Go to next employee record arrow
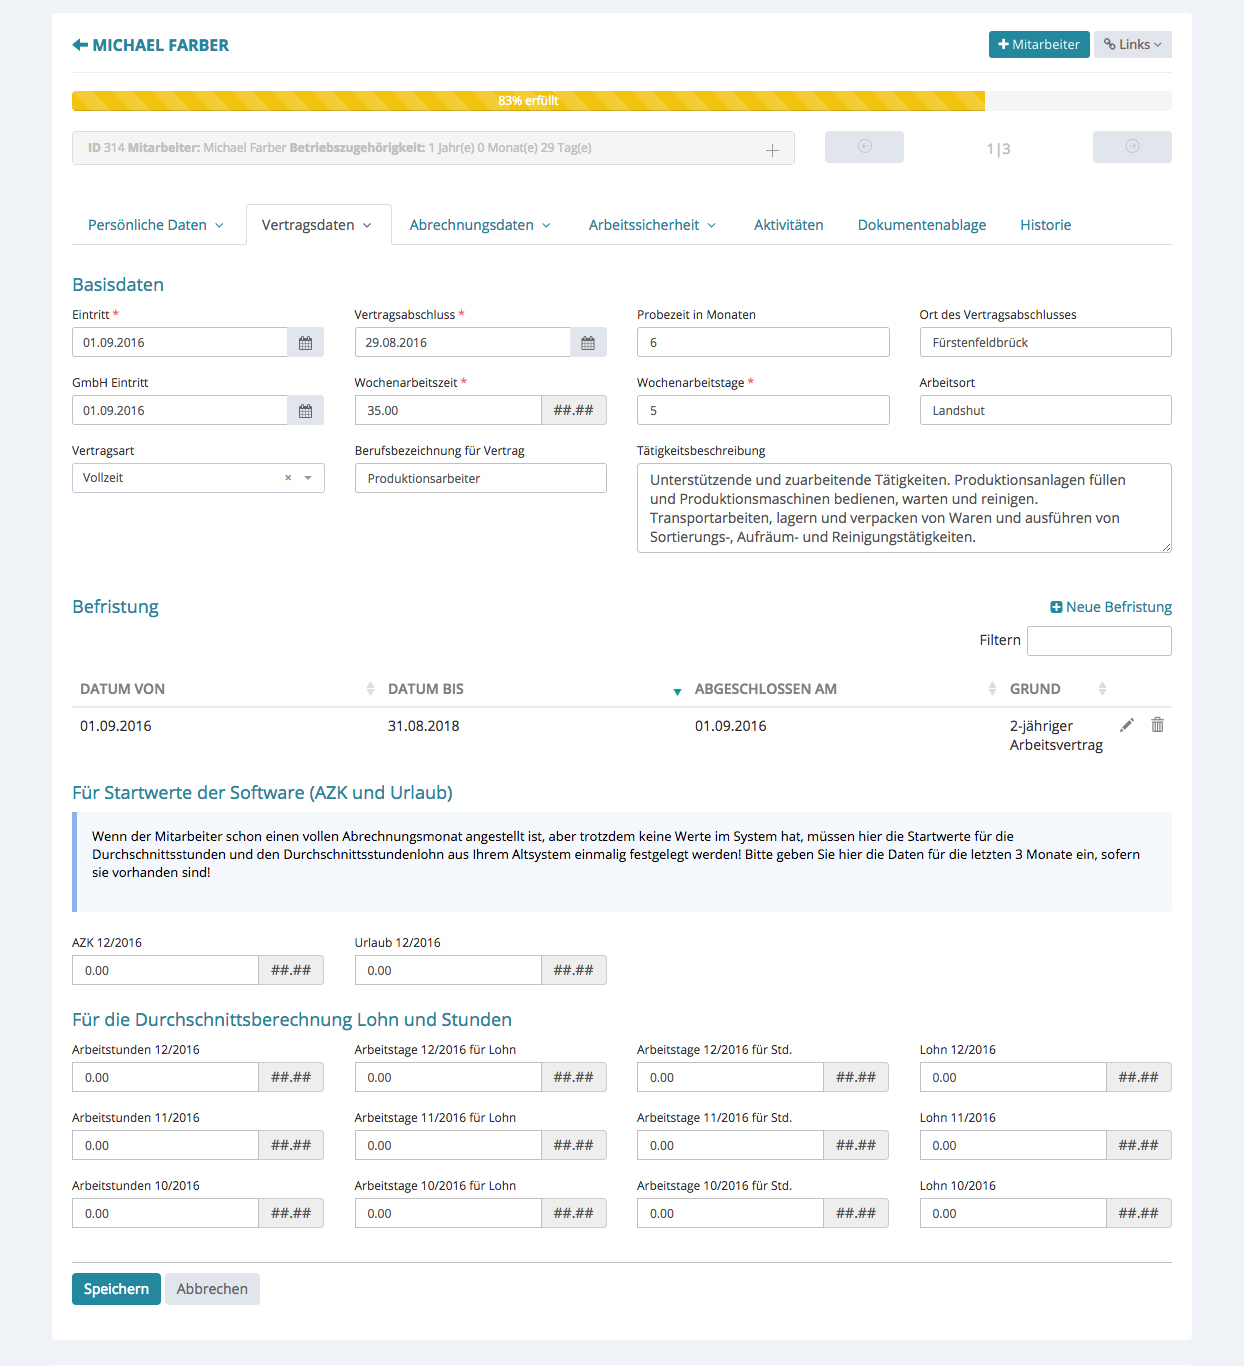The image size is (1244, 1366). [x=1132, y=147]
